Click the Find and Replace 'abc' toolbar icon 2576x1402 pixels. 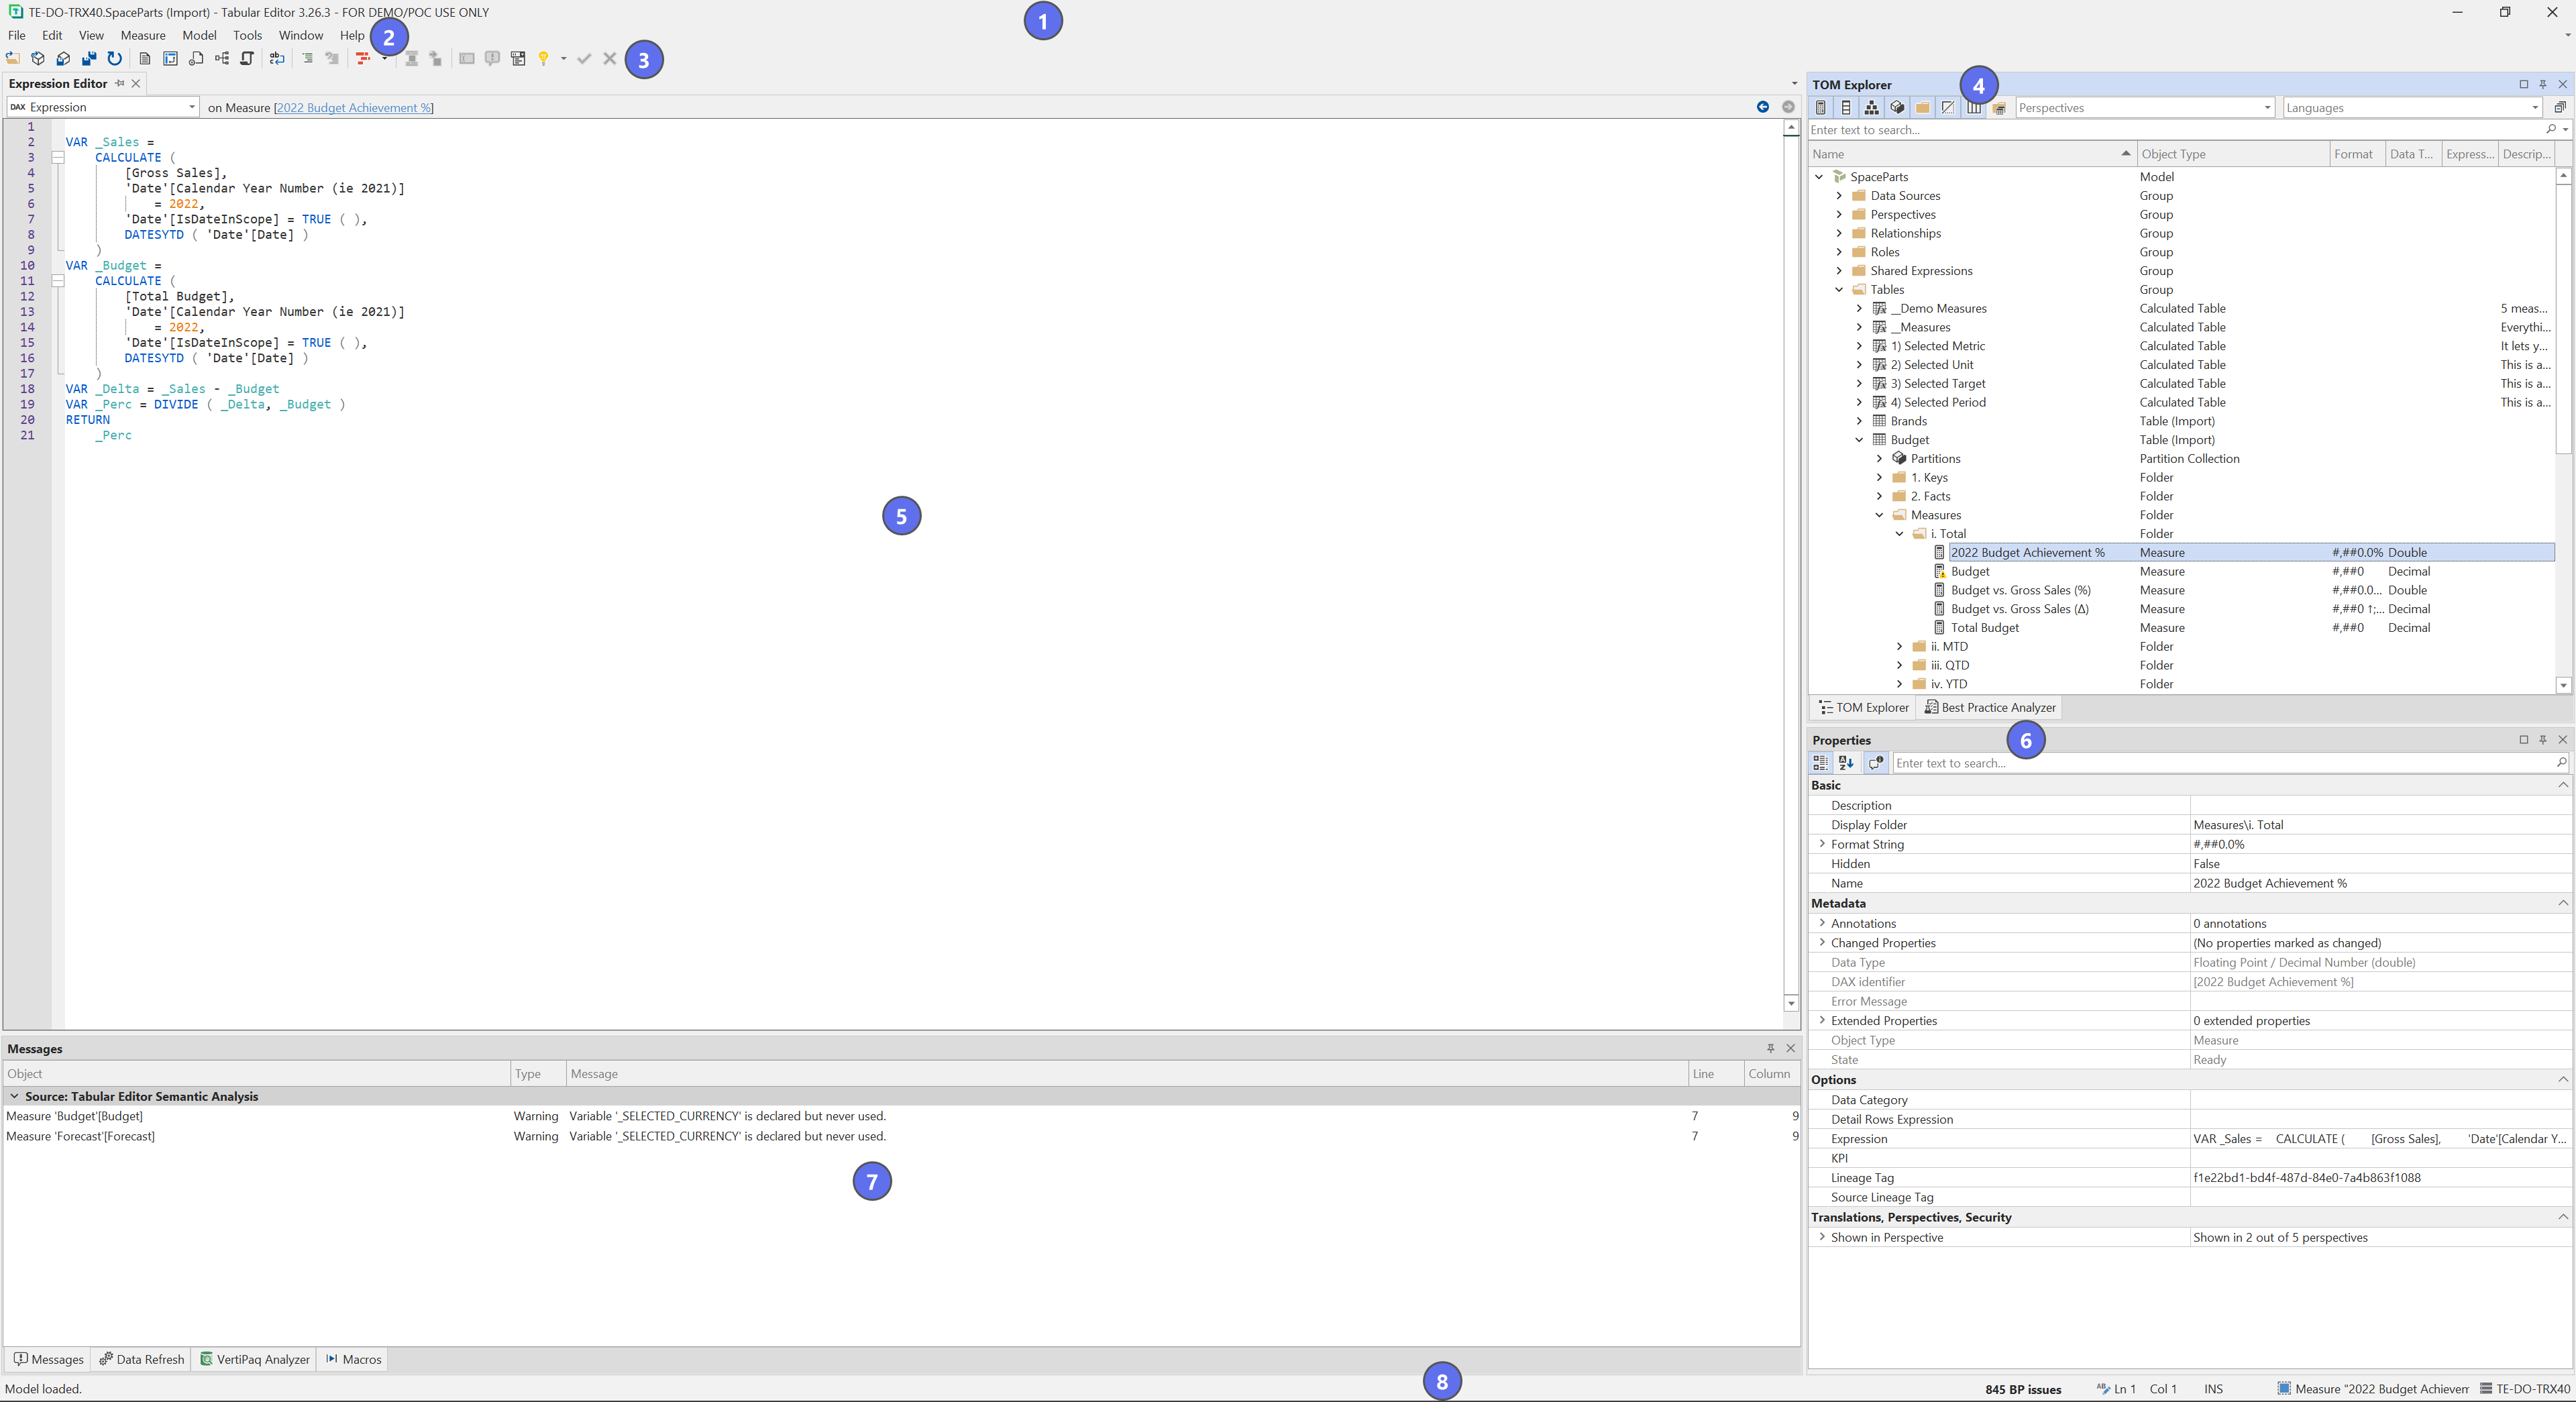click(x=277, y=59)
